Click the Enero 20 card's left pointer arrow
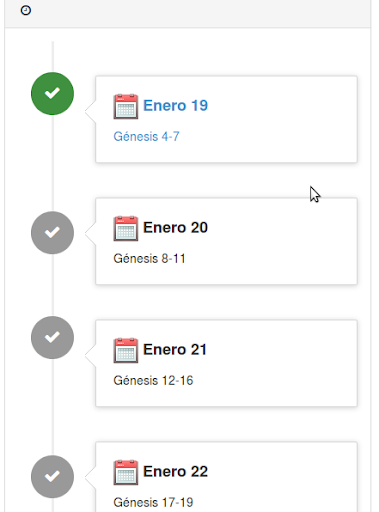The width and height of the screenshot is (379, 512). (91, 233)
